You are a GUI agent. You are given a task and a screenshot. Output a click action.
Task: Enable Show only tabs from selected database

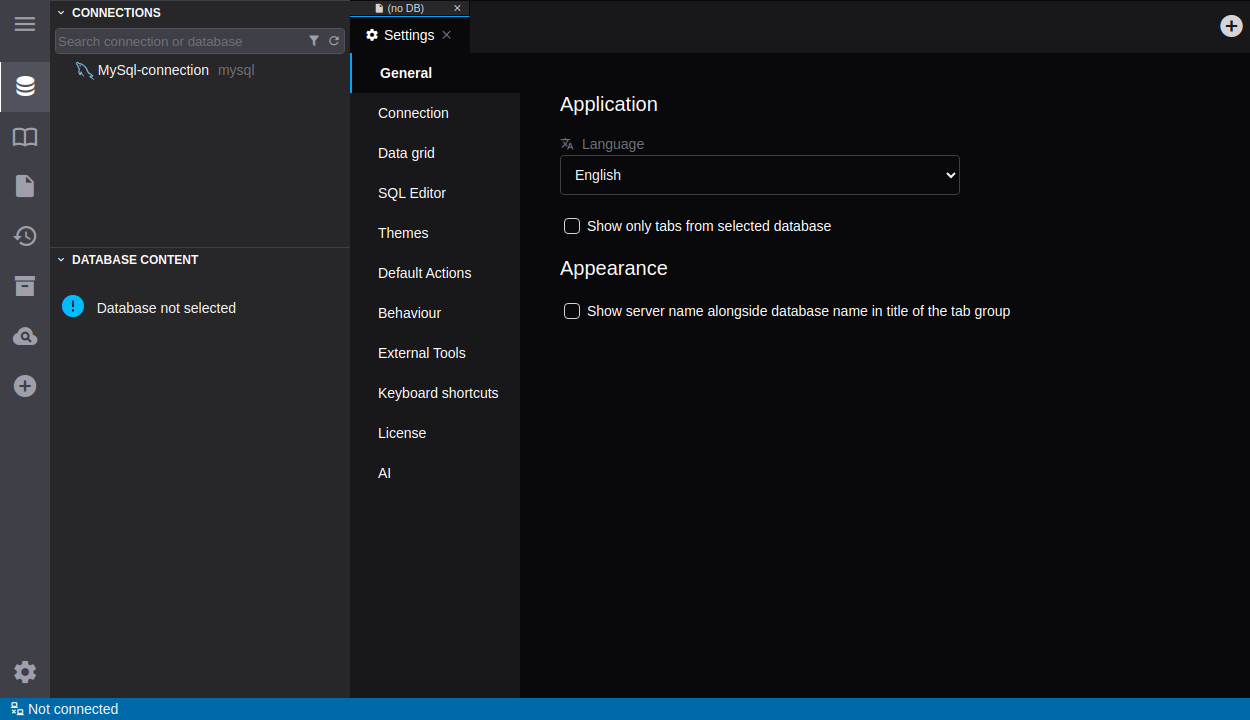[x=572, y=226]
